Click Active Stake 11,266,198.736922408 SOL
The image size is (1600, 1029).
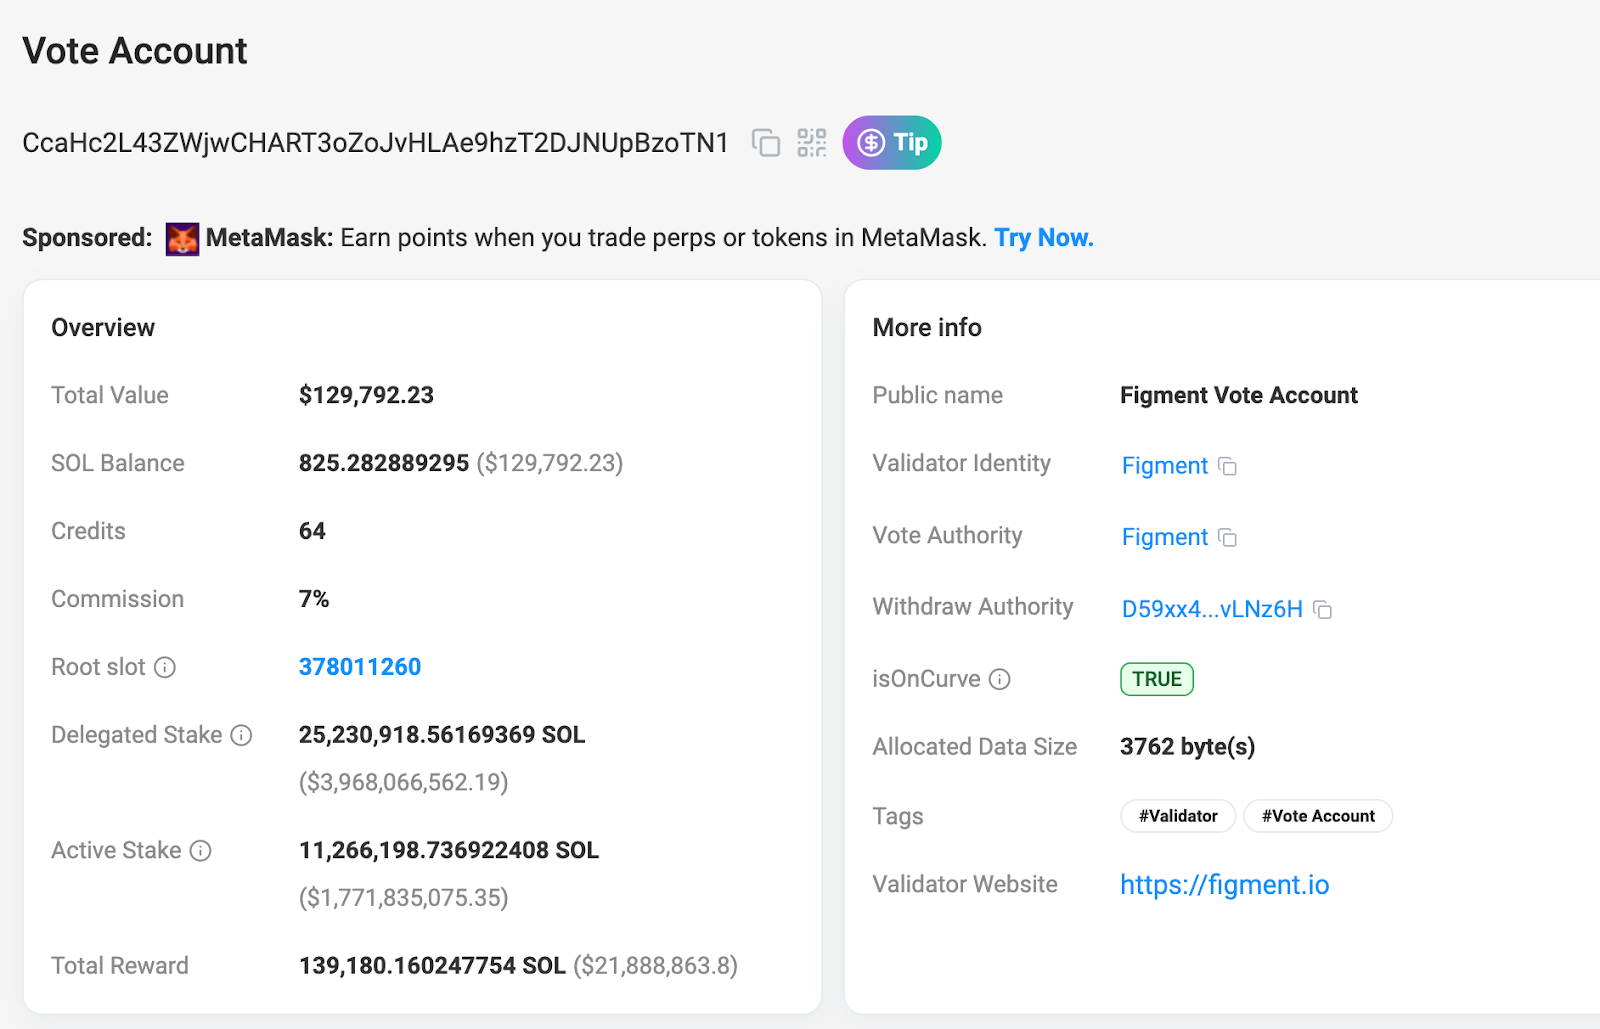(x=449, y=850)
